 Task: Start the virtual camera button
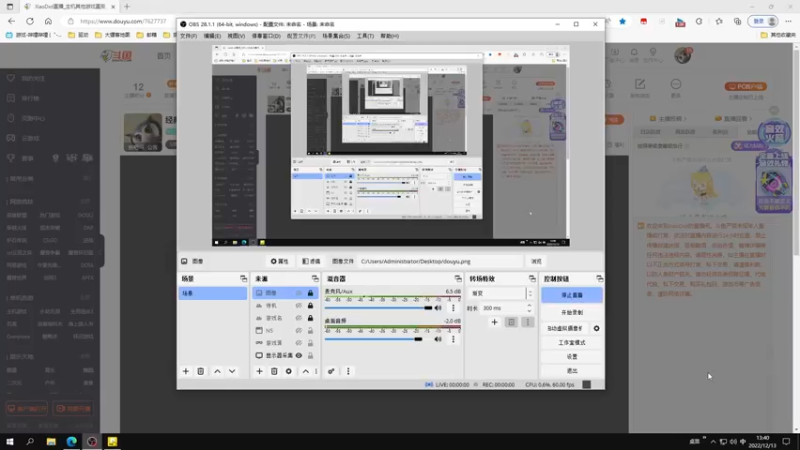tap(565, 329)
